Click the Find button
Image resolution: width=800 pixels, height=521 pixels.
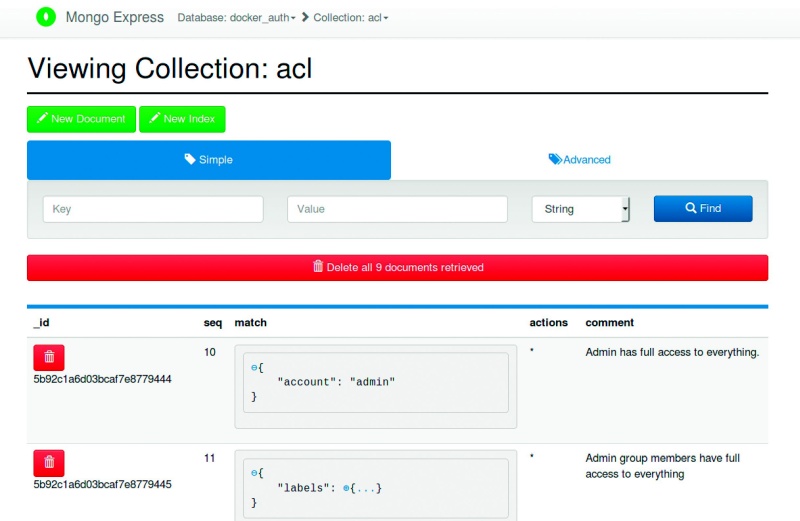tap(703, 208)
